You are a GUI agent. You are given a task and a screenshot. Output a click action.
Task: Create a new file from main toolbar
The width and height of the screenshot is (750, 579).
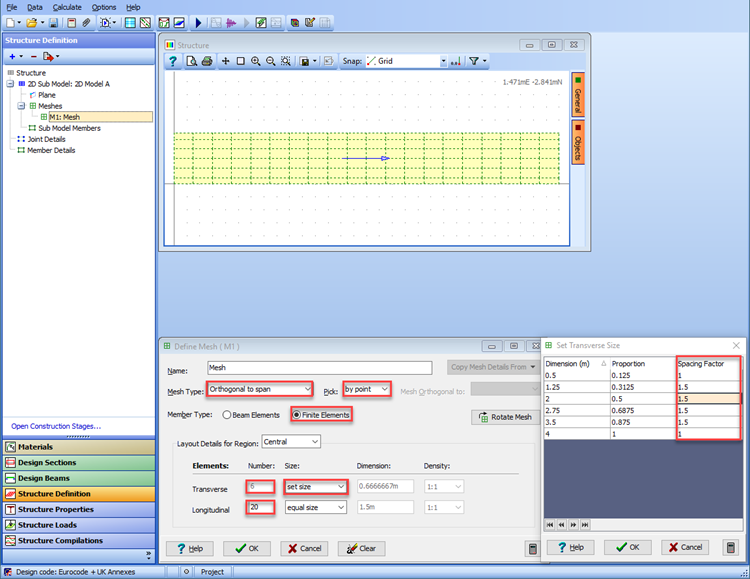coord(10,22)
